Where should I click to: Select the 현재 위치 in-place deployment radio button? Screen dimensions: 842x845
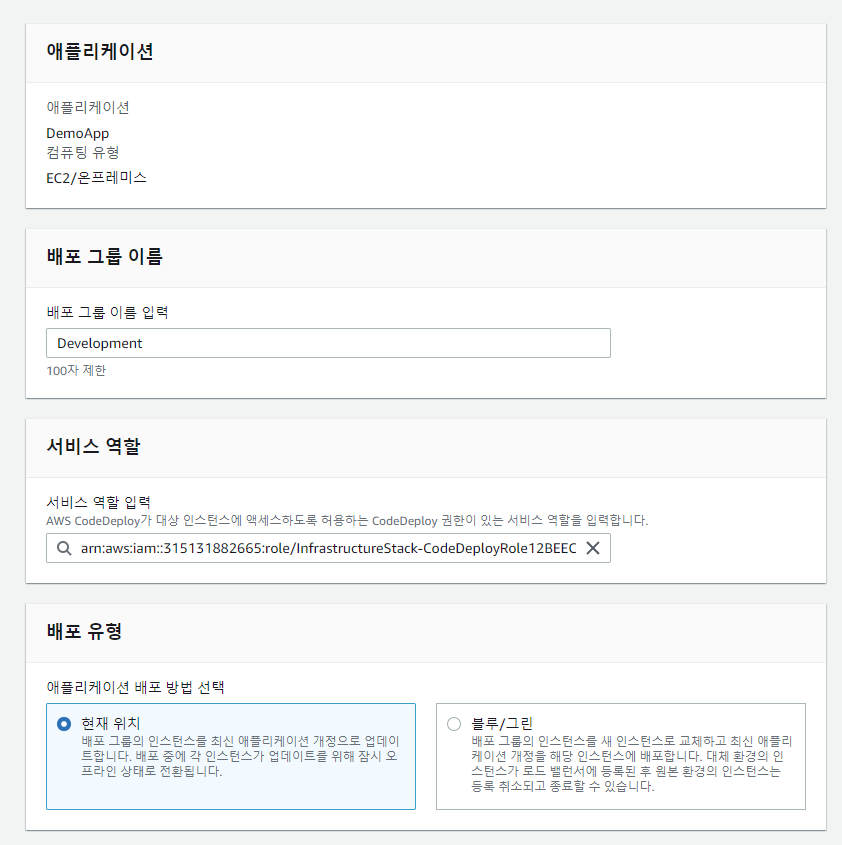[64, 724]
